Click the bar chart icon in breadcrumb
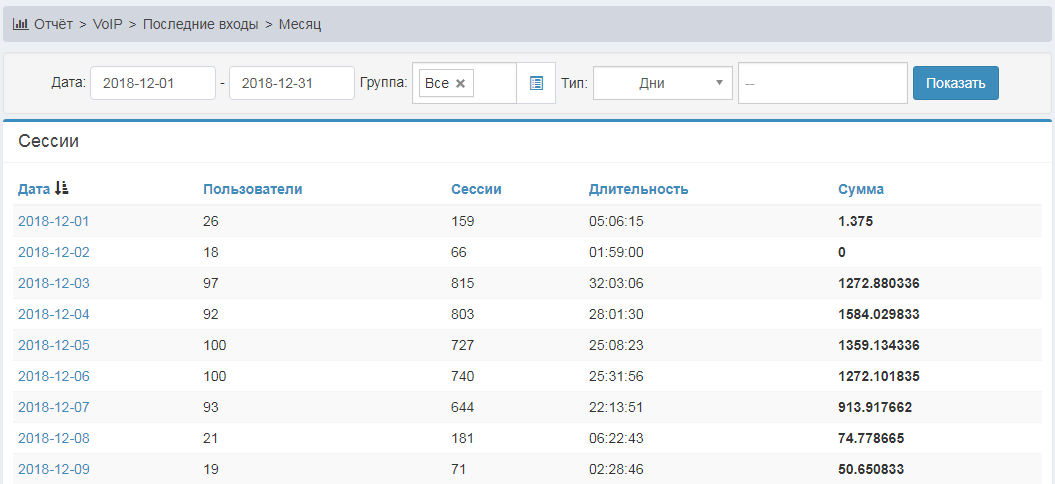This screenshot has width=1055, height=484. pos(20,24)
